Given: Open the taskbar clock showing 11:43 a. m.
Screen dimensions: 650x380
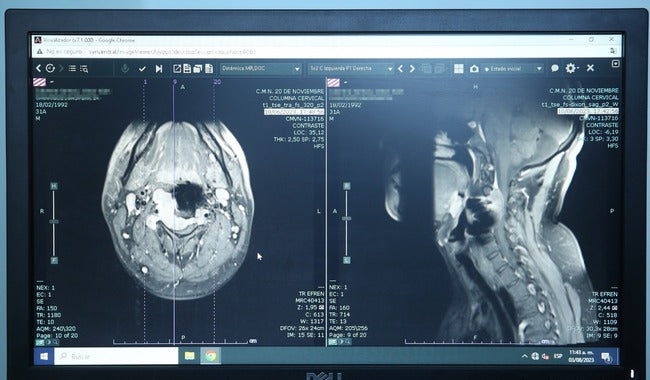Looking at the screenshot, I should click(x=581, y=356).
